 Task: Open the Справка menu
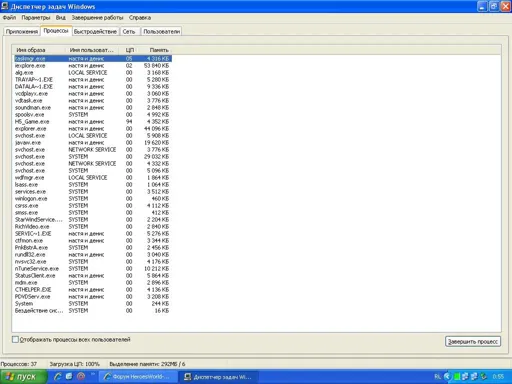point(140,18)
